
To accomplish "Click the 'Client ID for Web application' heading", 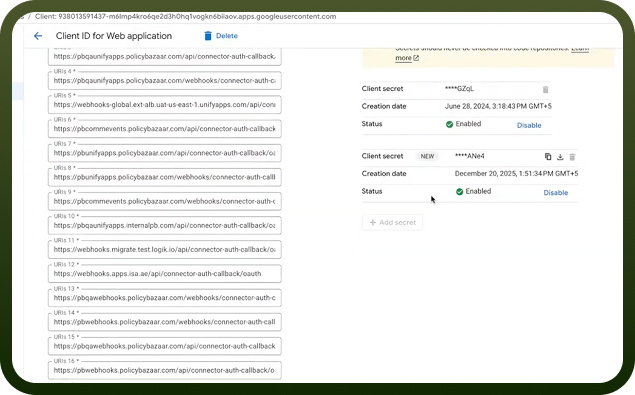I will point(114,36).
